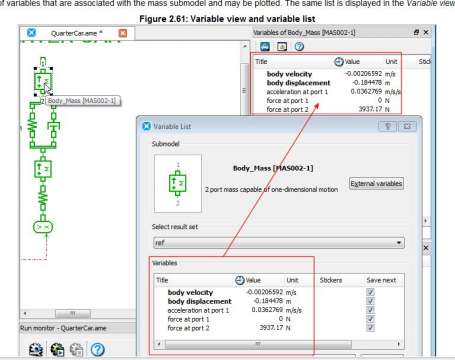Viewport: 455px width, 360px height.
Task: Open the Select result set dropdown
Action: point(279,243)
